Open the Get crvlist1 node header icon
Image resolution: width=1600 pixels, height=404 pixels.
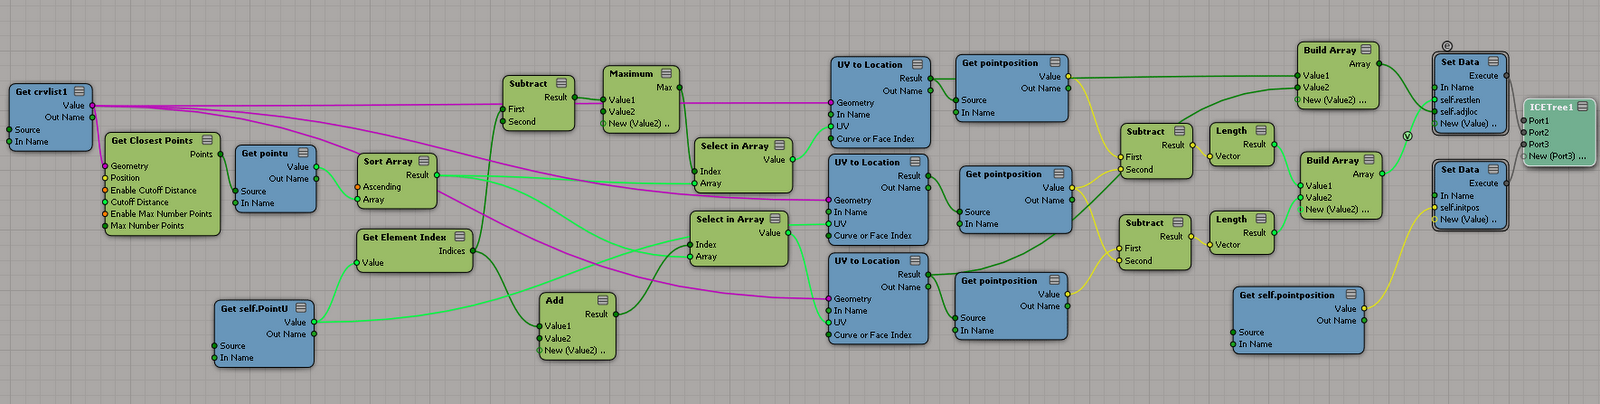pyautogui.click(x=79, y=91)
